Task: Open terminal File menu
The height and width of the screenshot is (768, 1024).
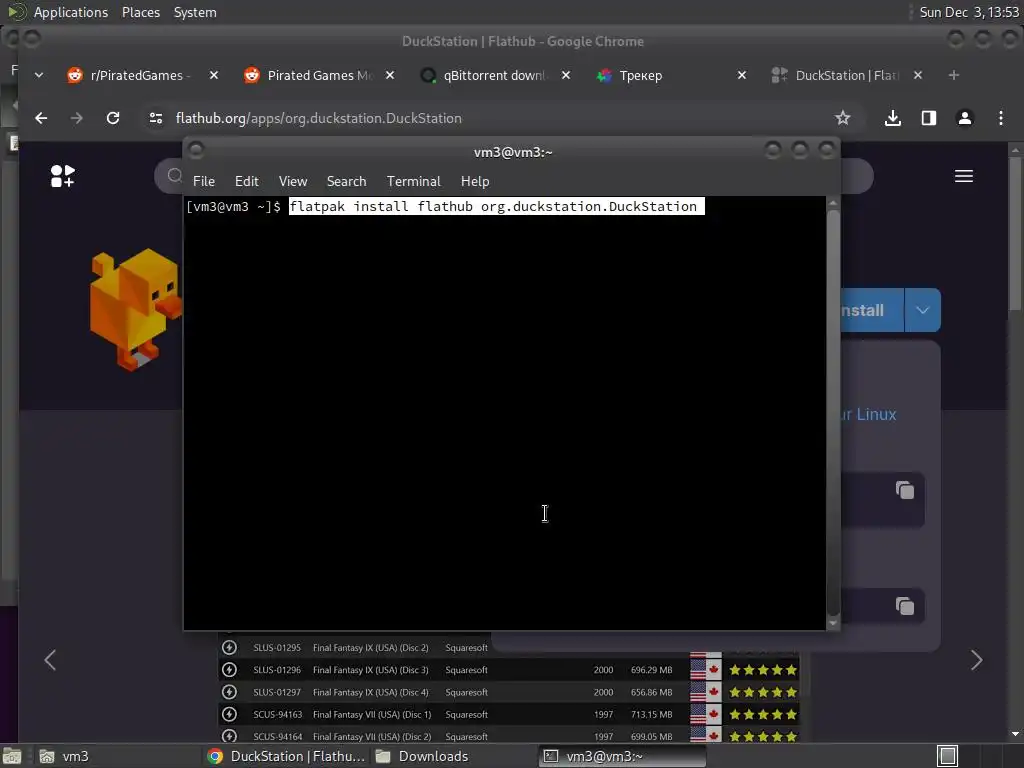Action: pos(204,182)
